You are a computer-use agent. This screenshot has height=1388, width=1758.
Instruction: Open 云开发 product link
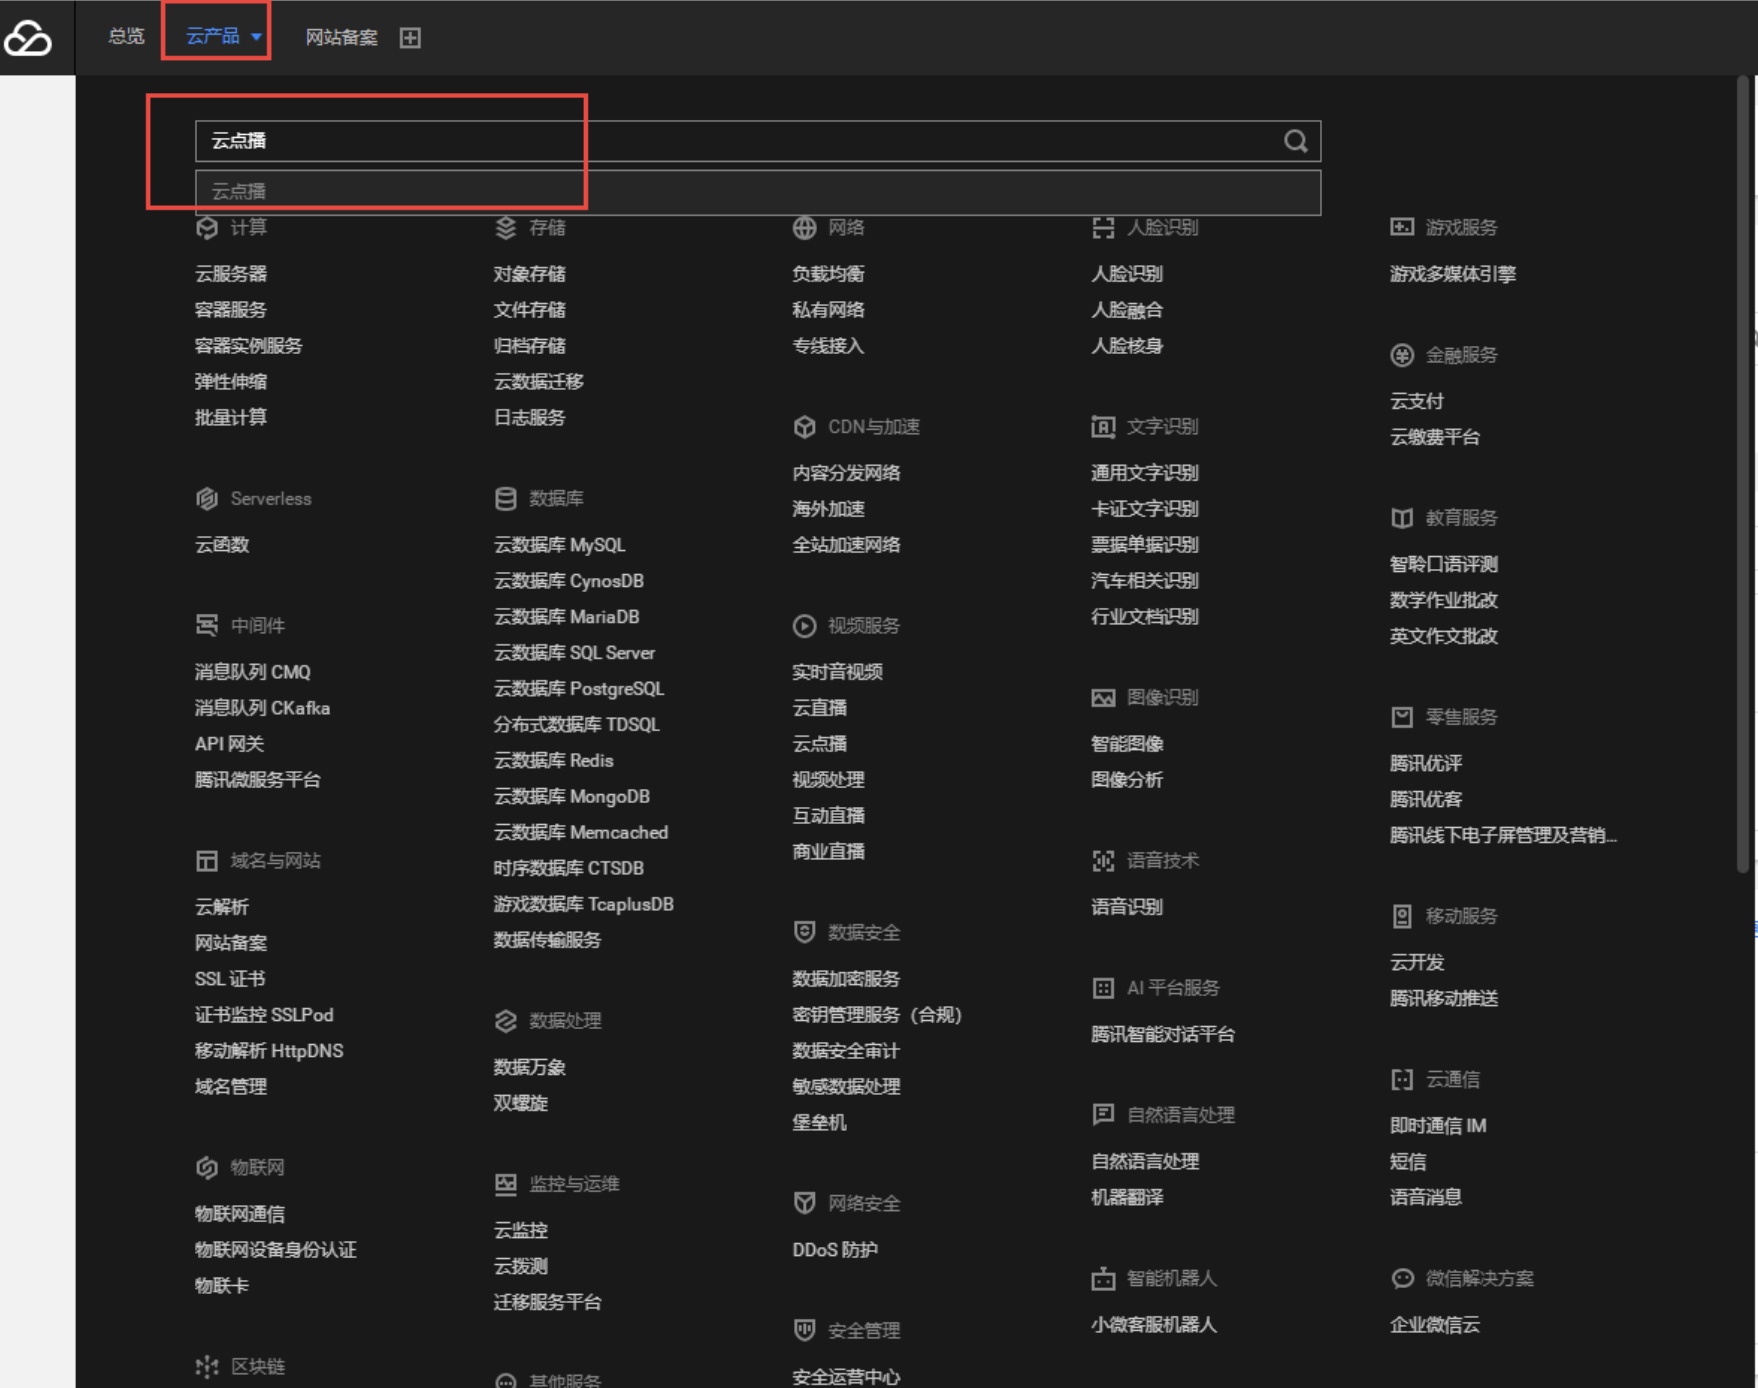click(x=1417, y=962)
